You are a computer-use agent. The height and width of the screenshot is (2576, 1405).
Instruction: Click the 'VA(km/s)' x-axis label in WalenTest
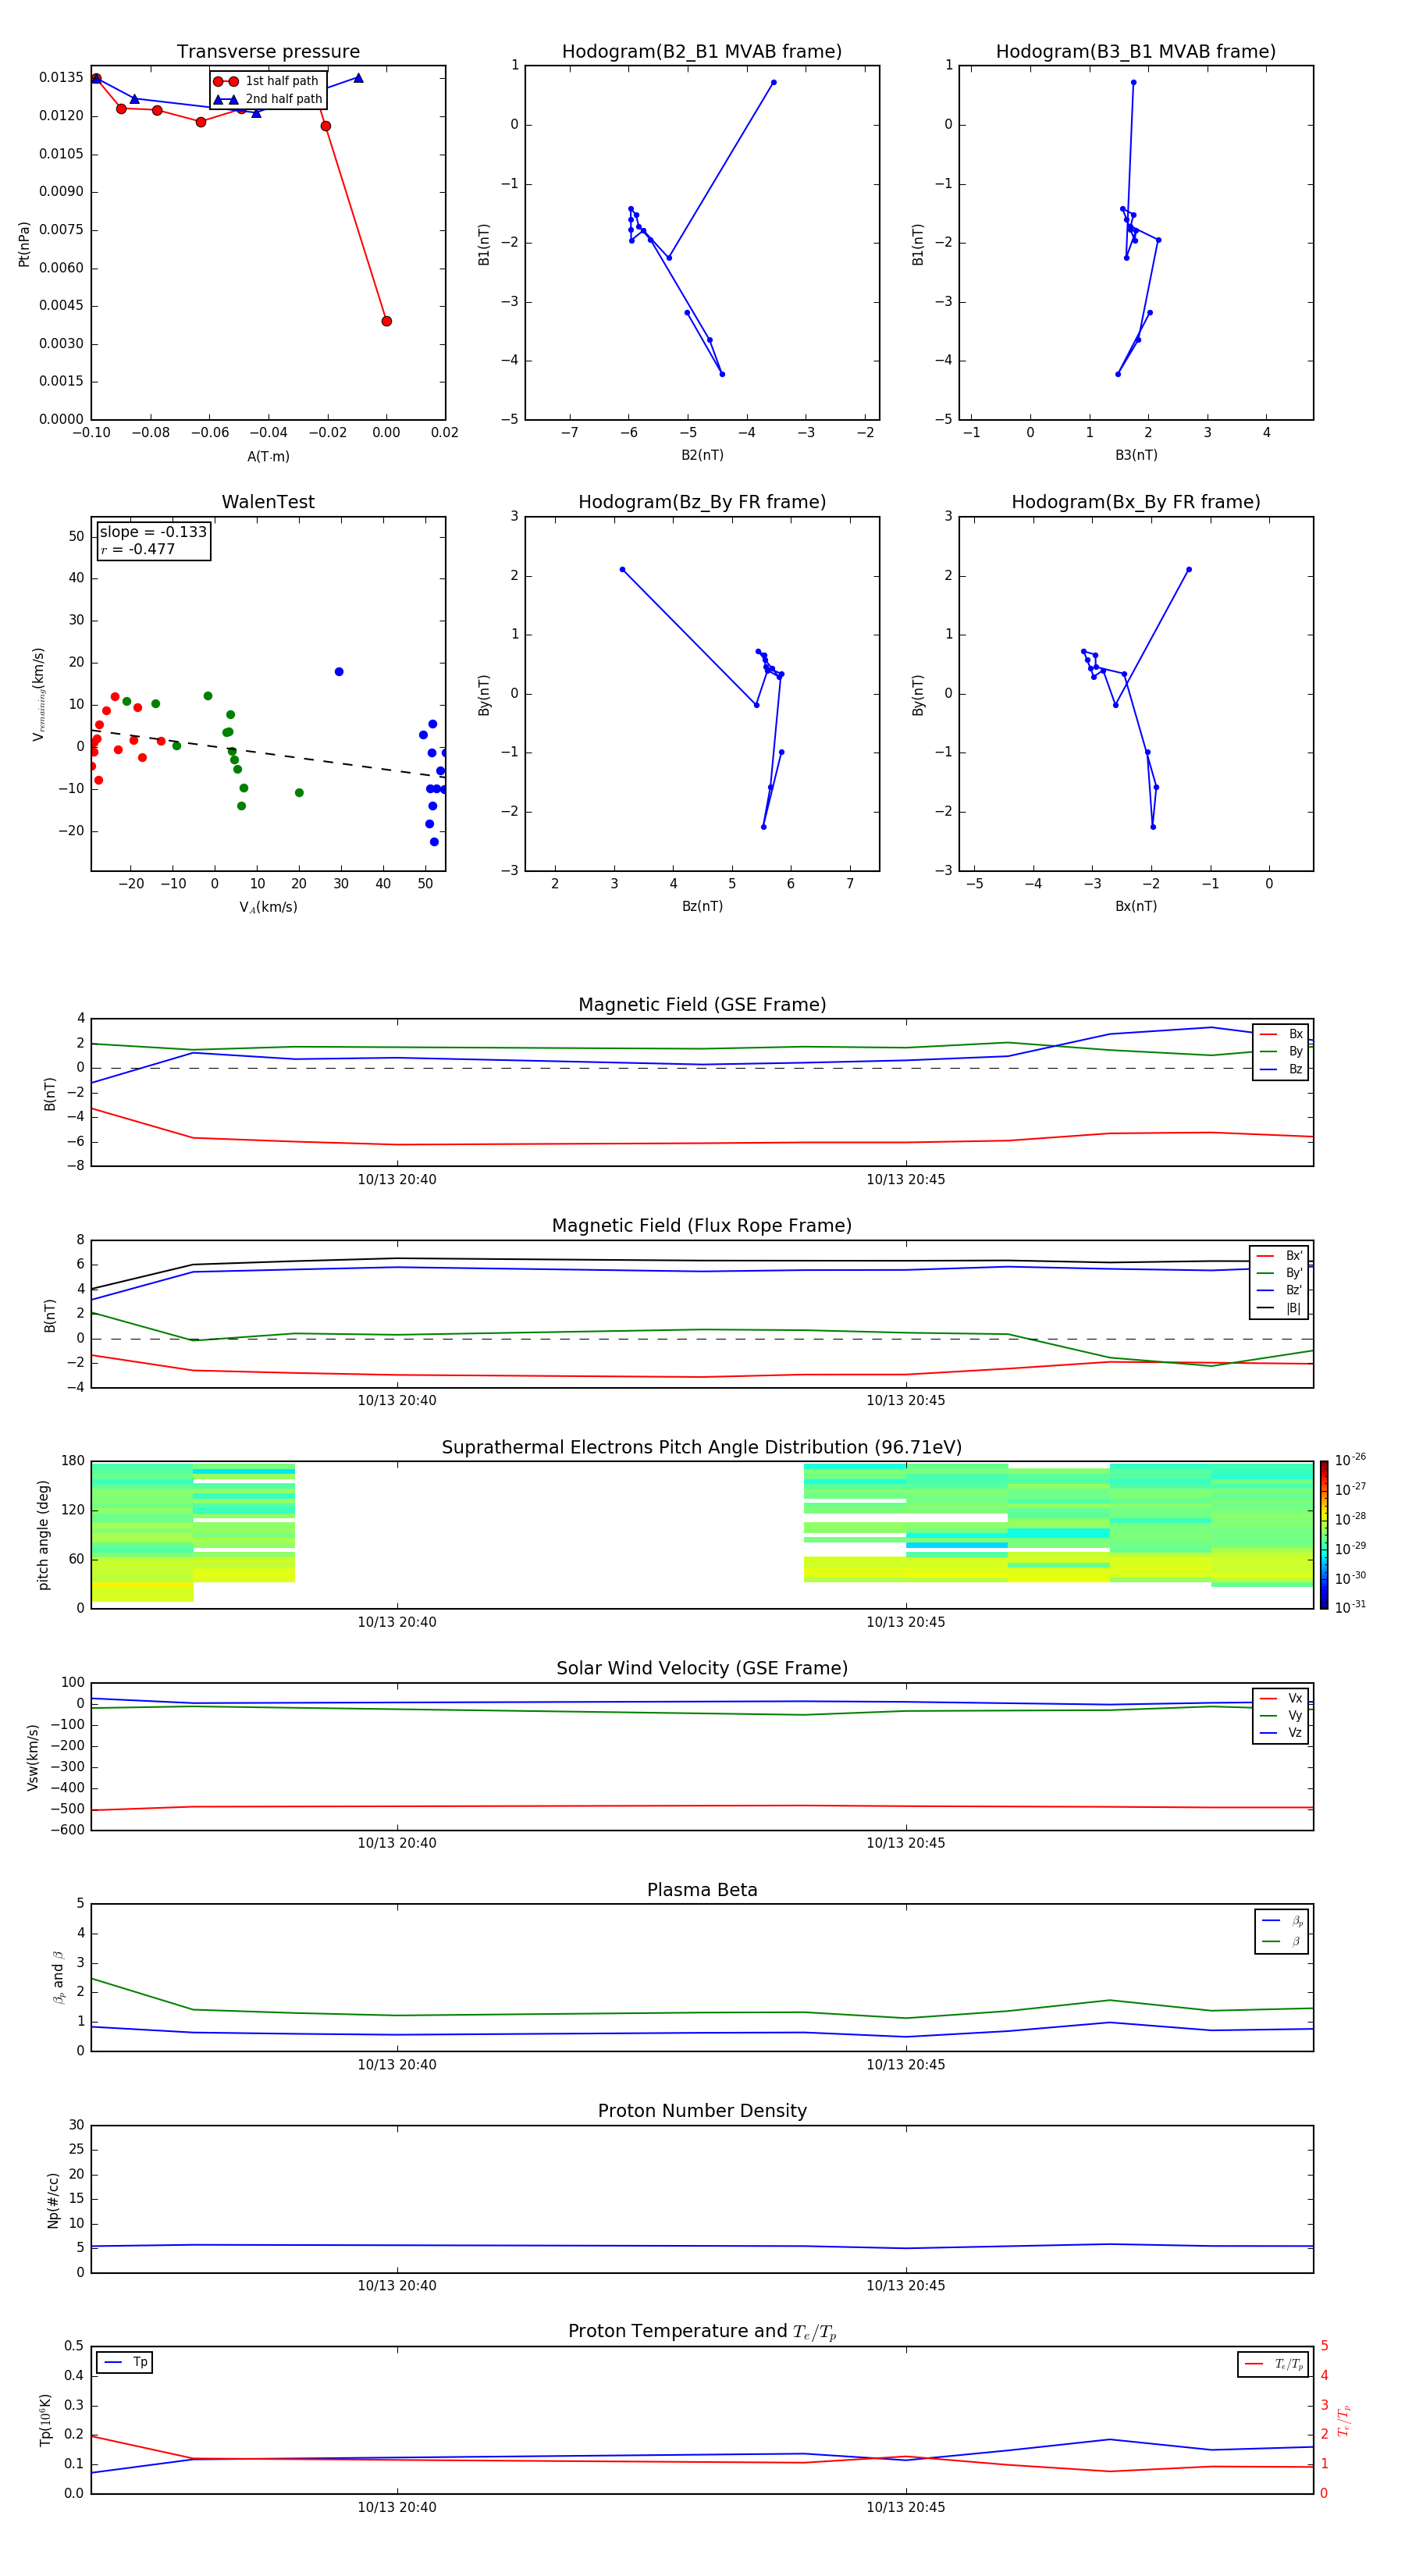click(268, 907)
